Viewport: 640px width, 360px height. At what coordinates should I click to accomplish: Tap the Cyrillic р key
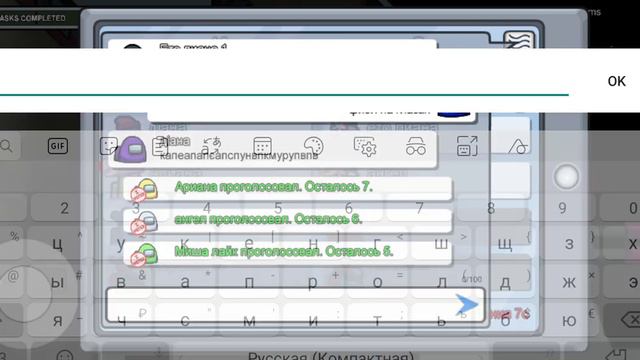tap(313, 282)
